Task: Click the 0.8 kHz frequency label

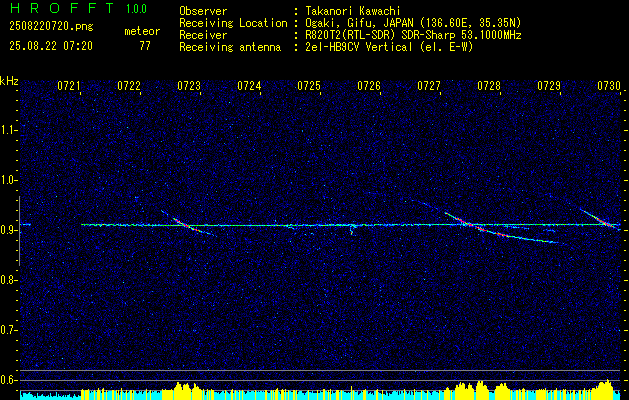Action: [x=7, y=280]
